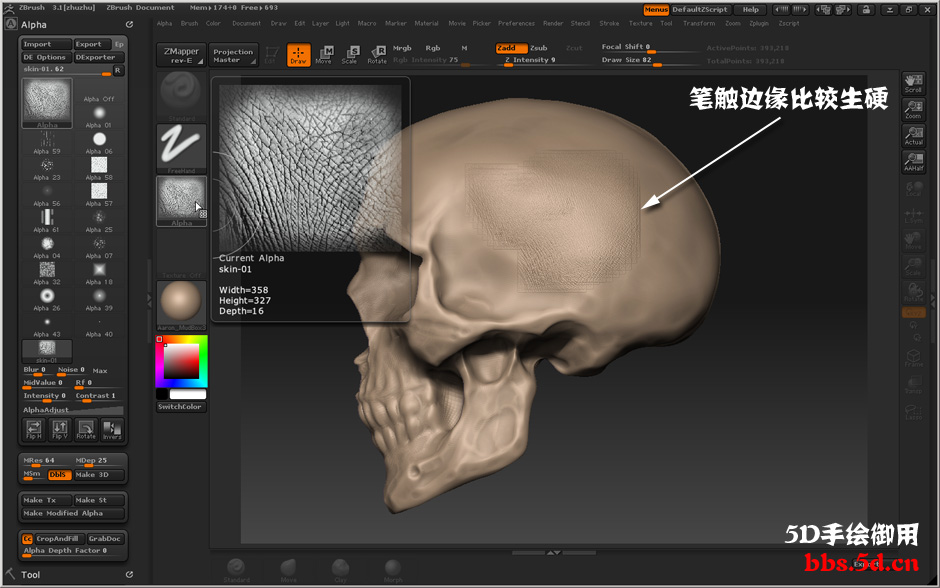
Task: Open the Stroke menu
Action: click(x=609, y=23)
